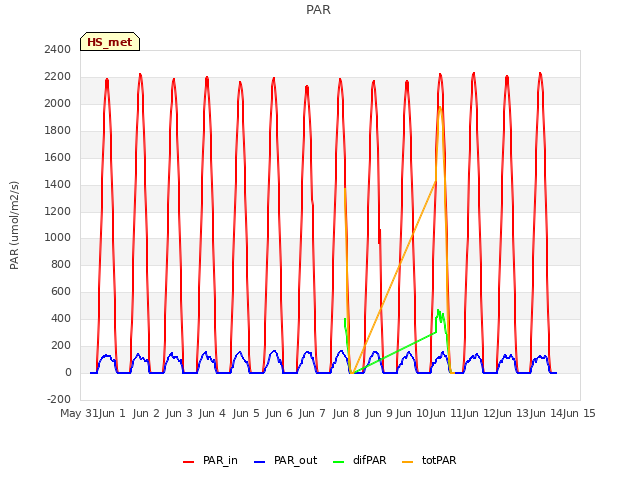
Task: Click the HS_met annotation label
Action: click(x=110, y=42)
